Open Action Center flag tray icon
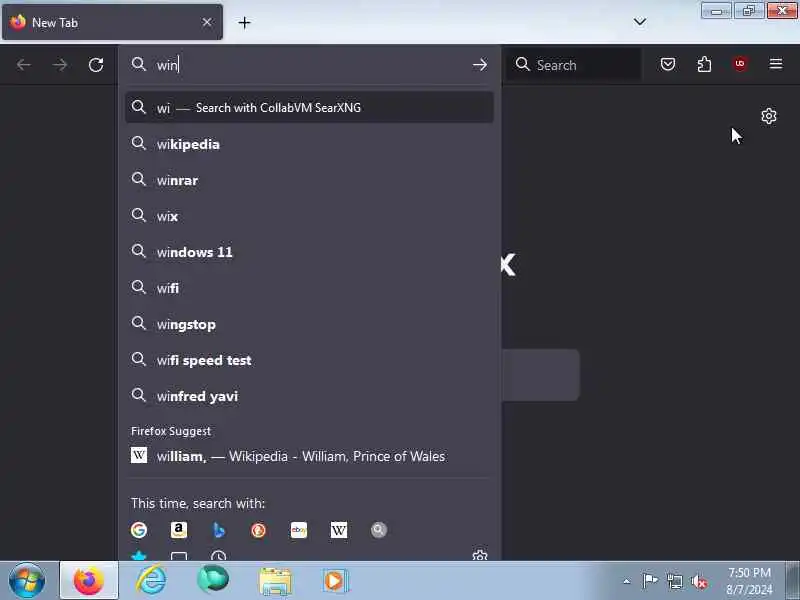This screenshot has height=600, width=800. (650, 581)
